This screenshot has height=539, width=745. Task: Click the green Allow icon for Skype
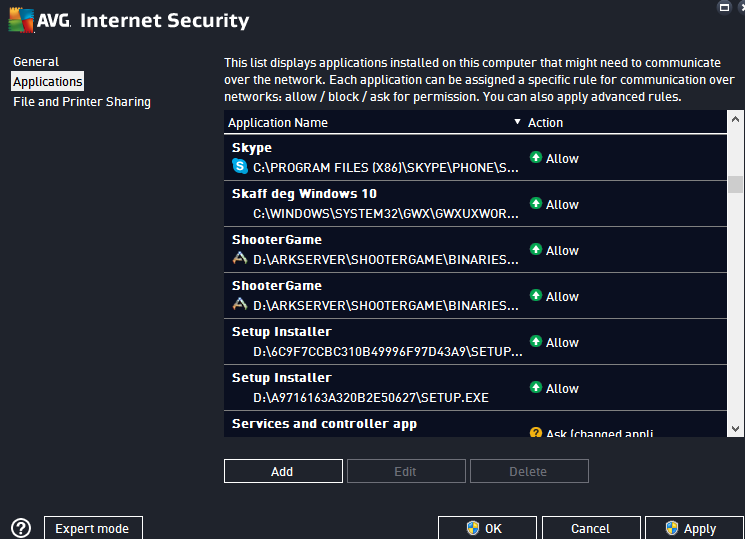click(x=535, y=158)
